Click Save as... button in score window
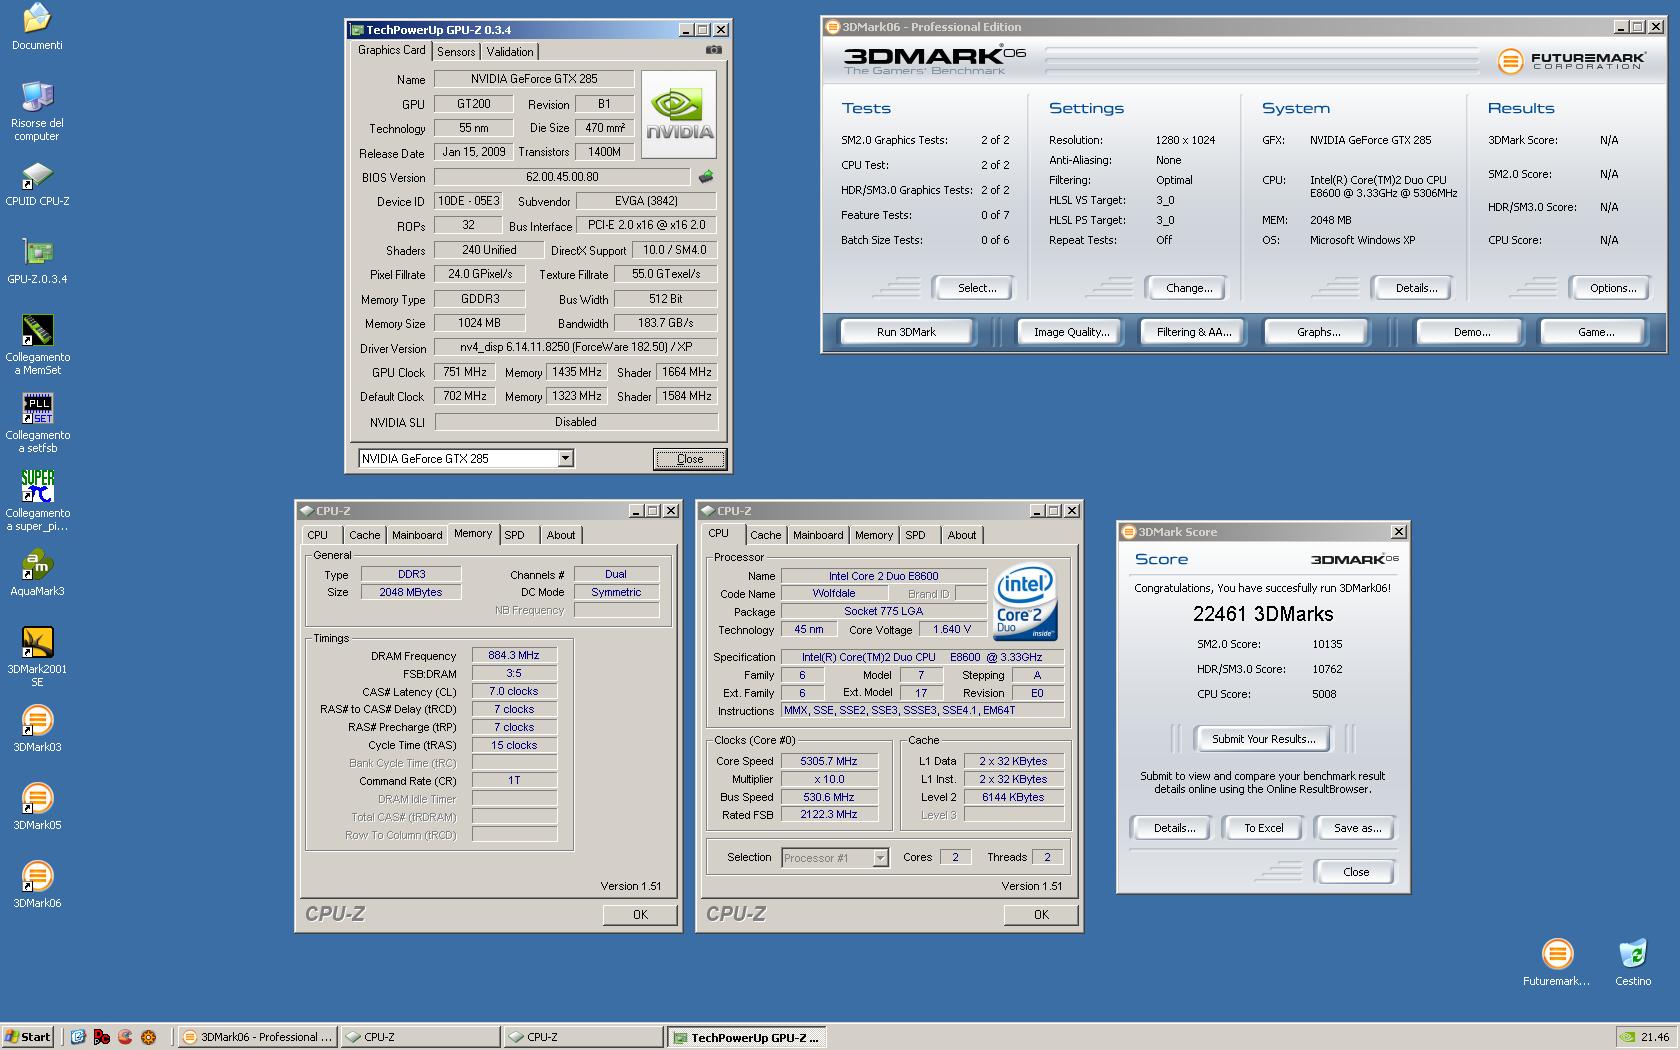1680x1050 pixels. click(x=1357, y=828)
